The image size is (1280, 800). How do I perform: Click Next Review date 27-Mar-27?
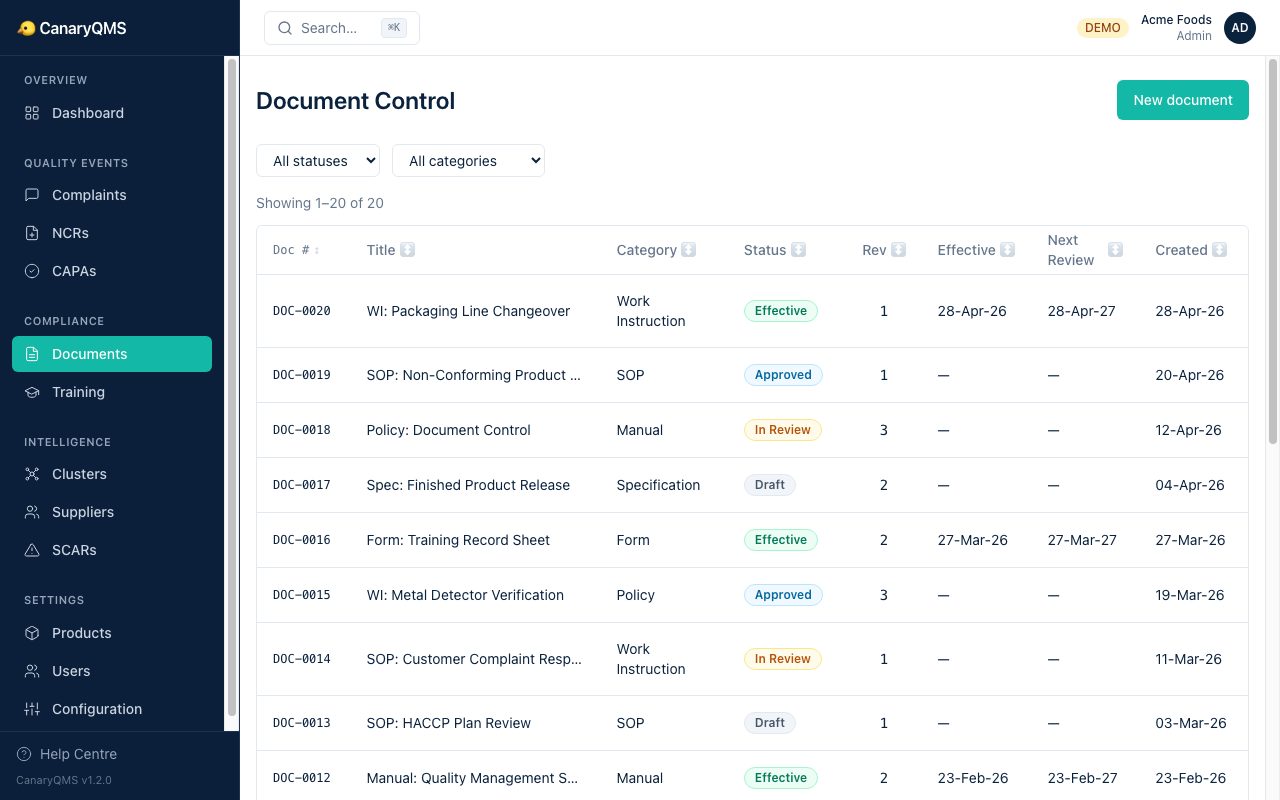pos(1083,540)
